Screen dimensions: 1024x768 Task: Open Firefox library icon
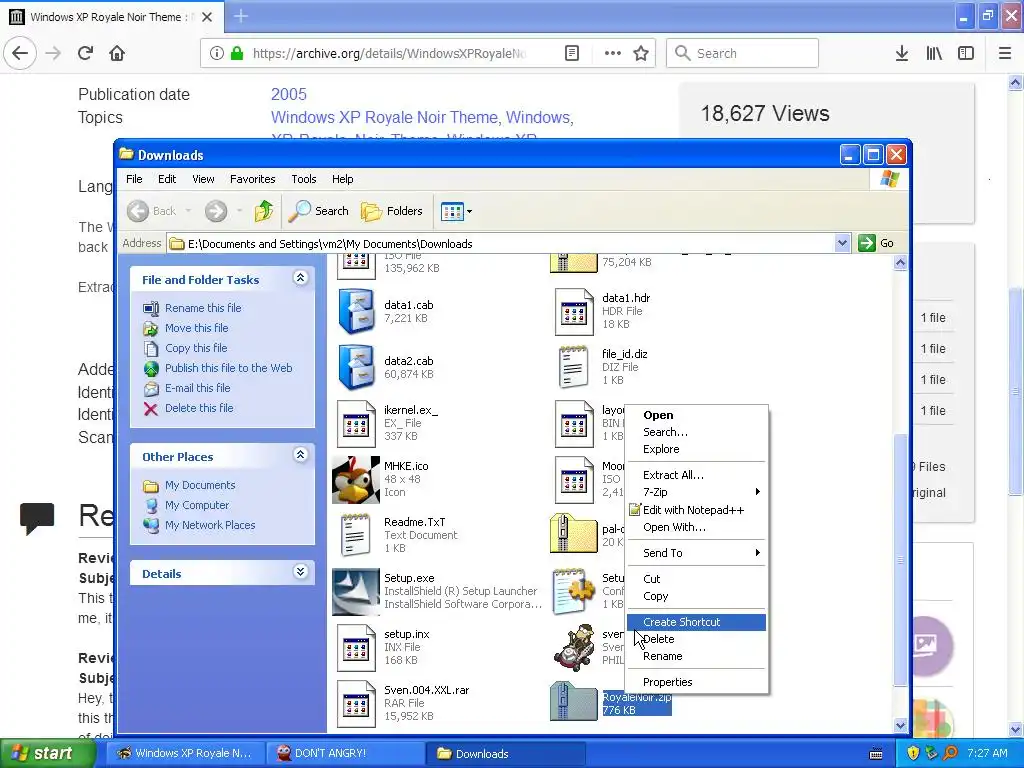point(934,53)
